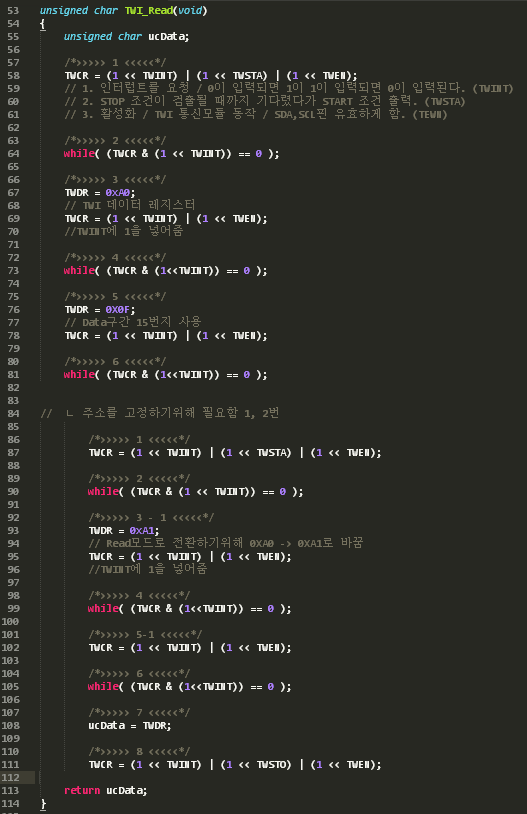Click the TWI_Read function name
The width and height of the screenshot is (527, 814).
pyautogui.click(x=149, y=11)
